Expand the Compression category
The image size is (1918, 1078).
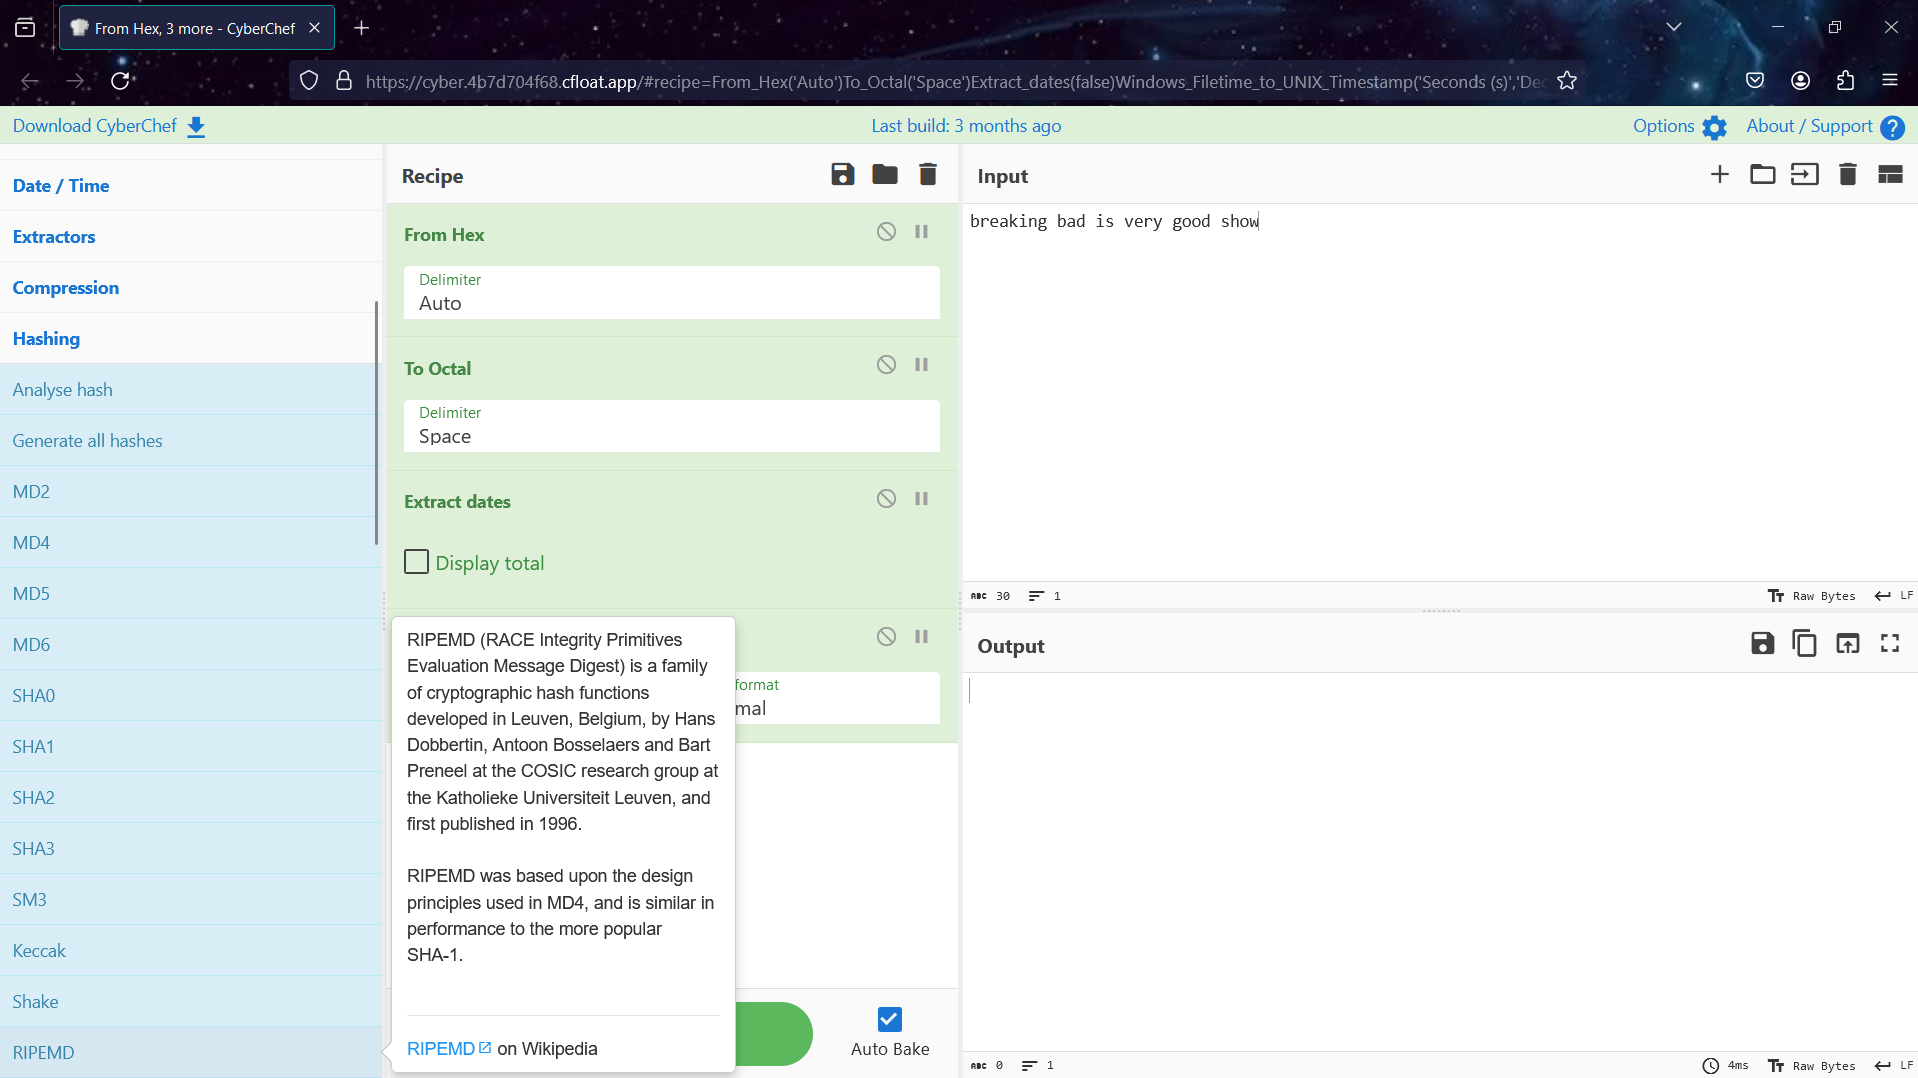[190, 287]
